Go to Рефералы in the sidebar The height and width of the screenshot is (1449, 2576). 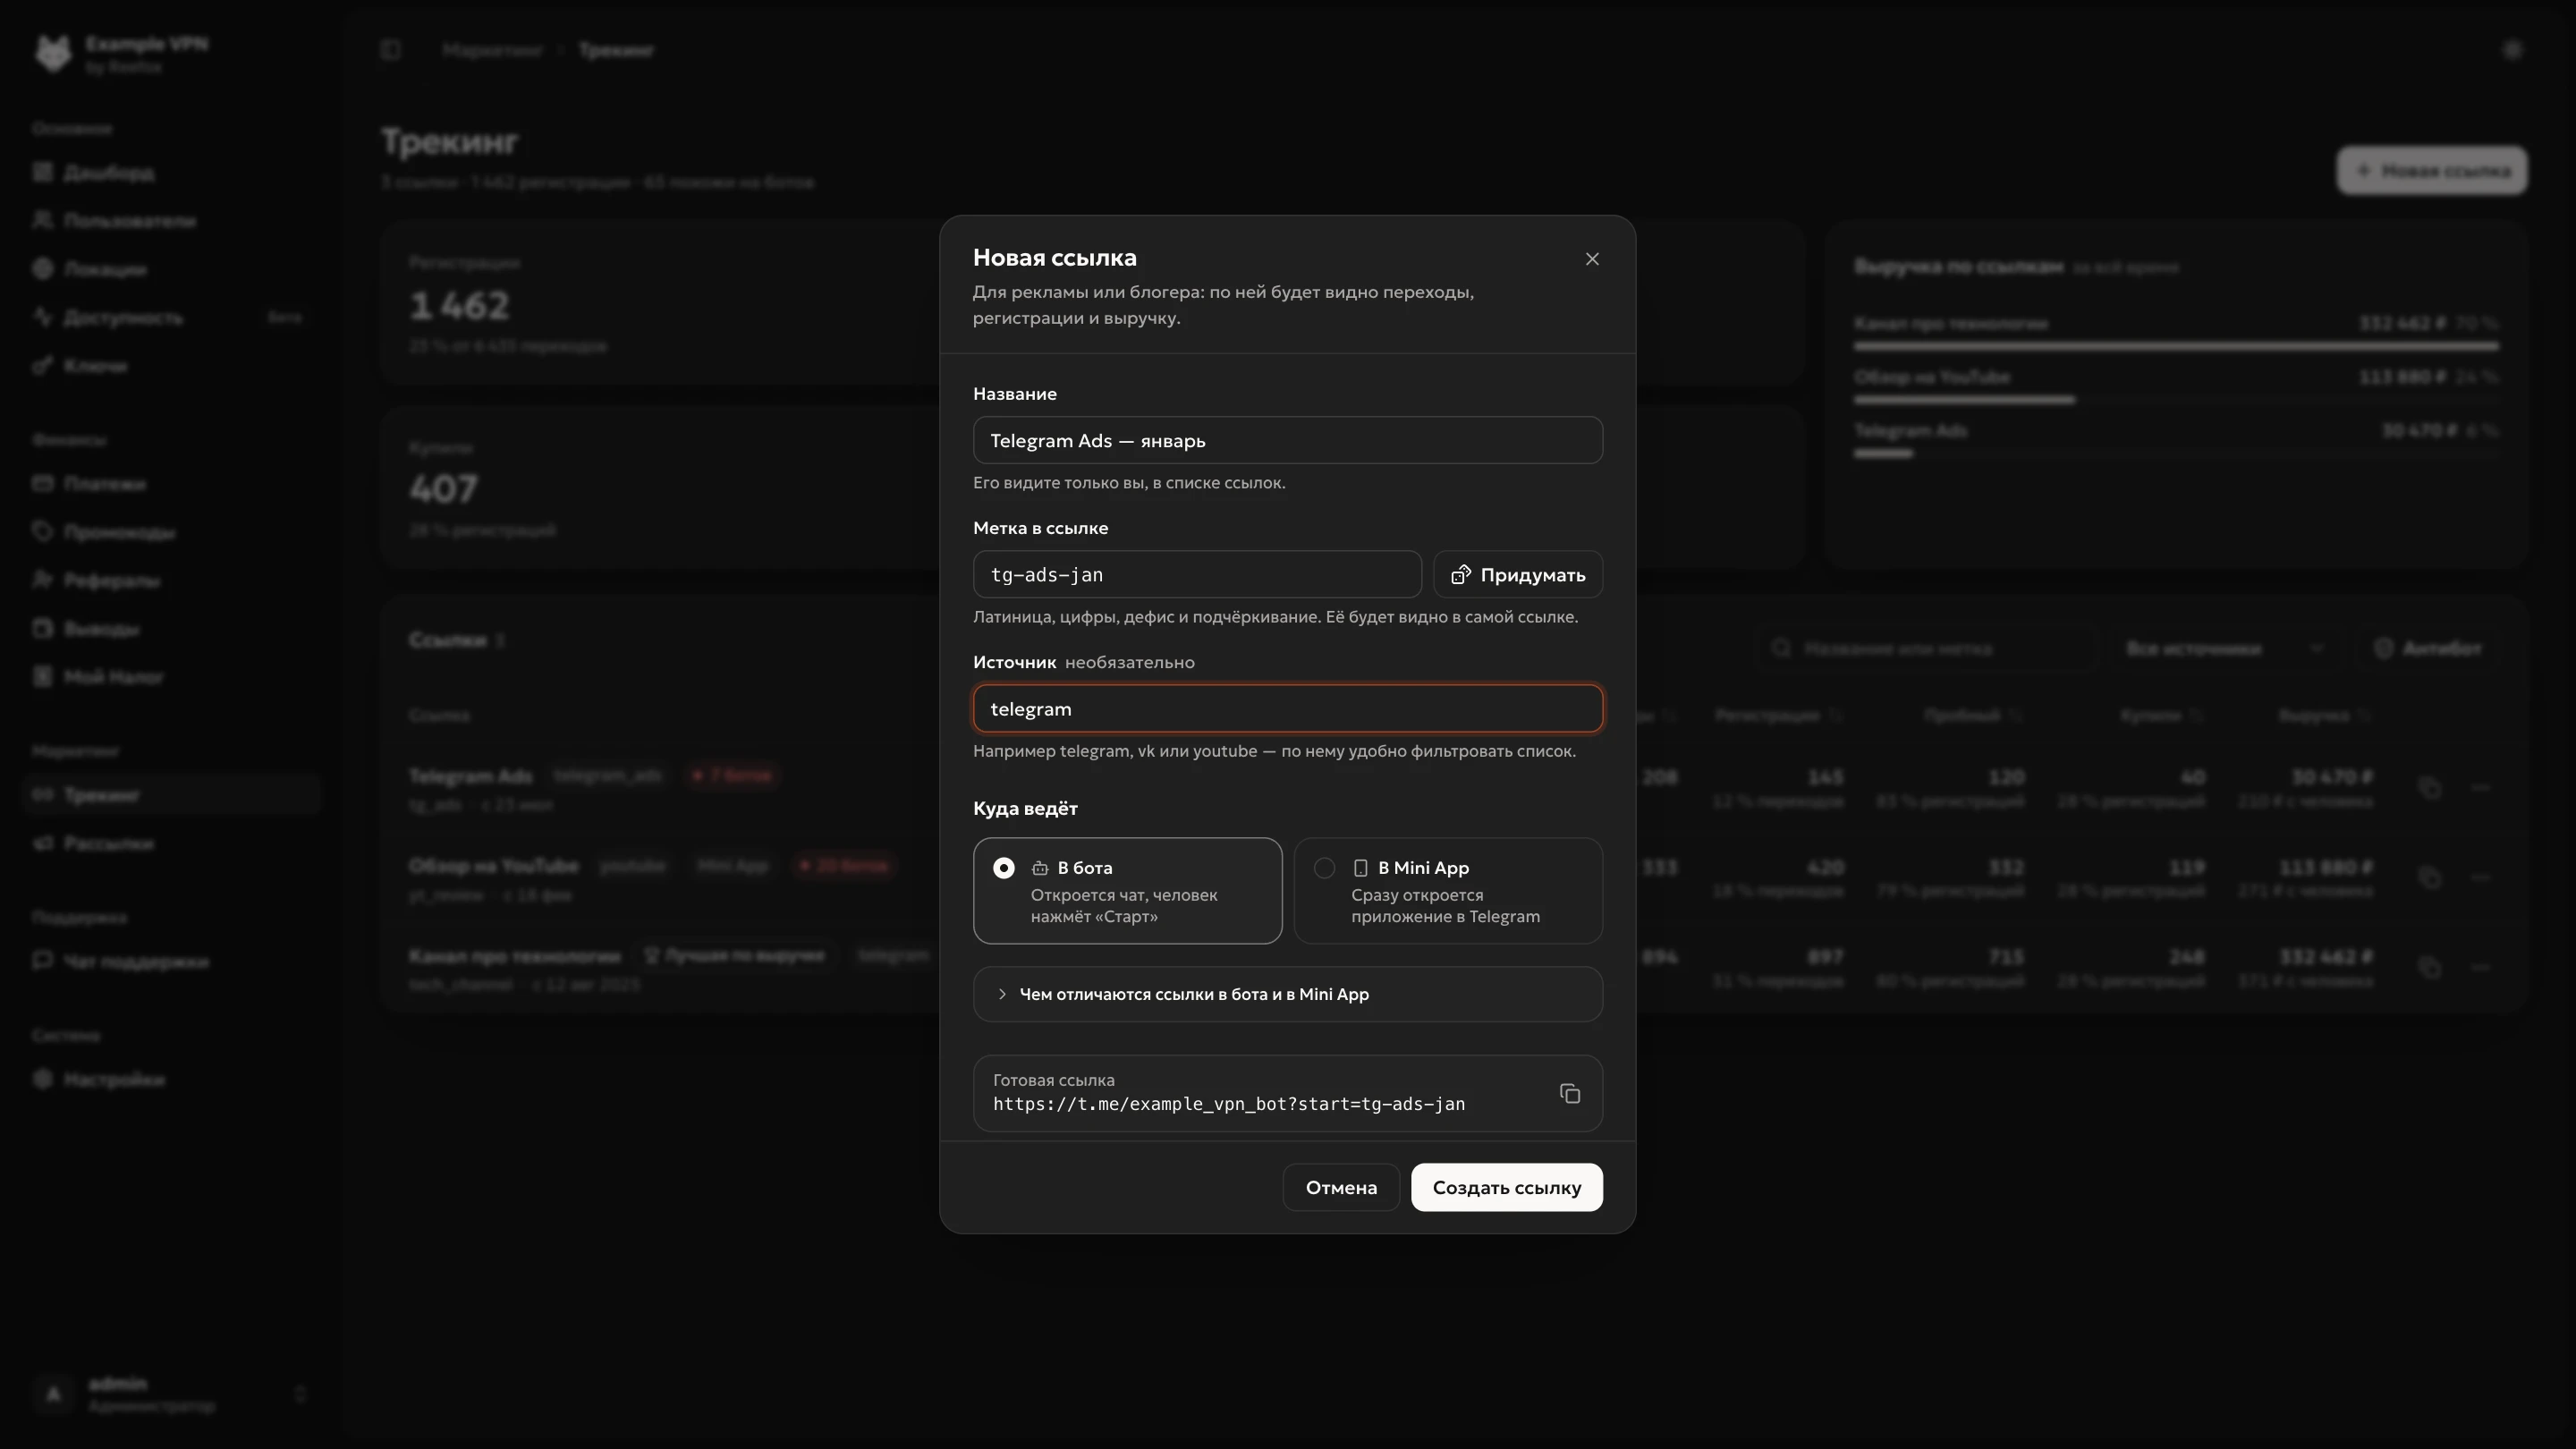[170, 581]
